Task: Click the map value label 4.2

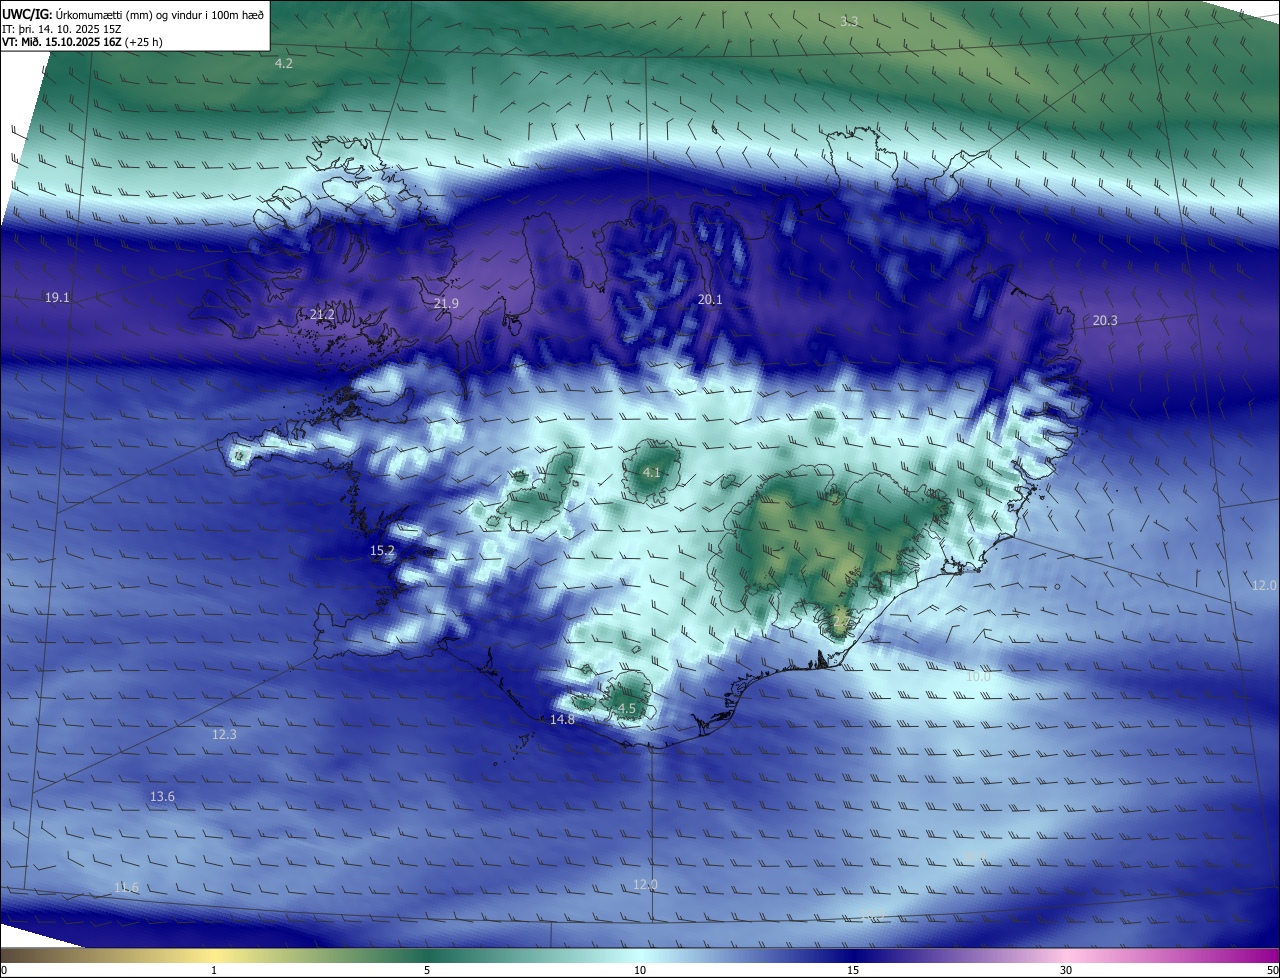Action: 284,63
